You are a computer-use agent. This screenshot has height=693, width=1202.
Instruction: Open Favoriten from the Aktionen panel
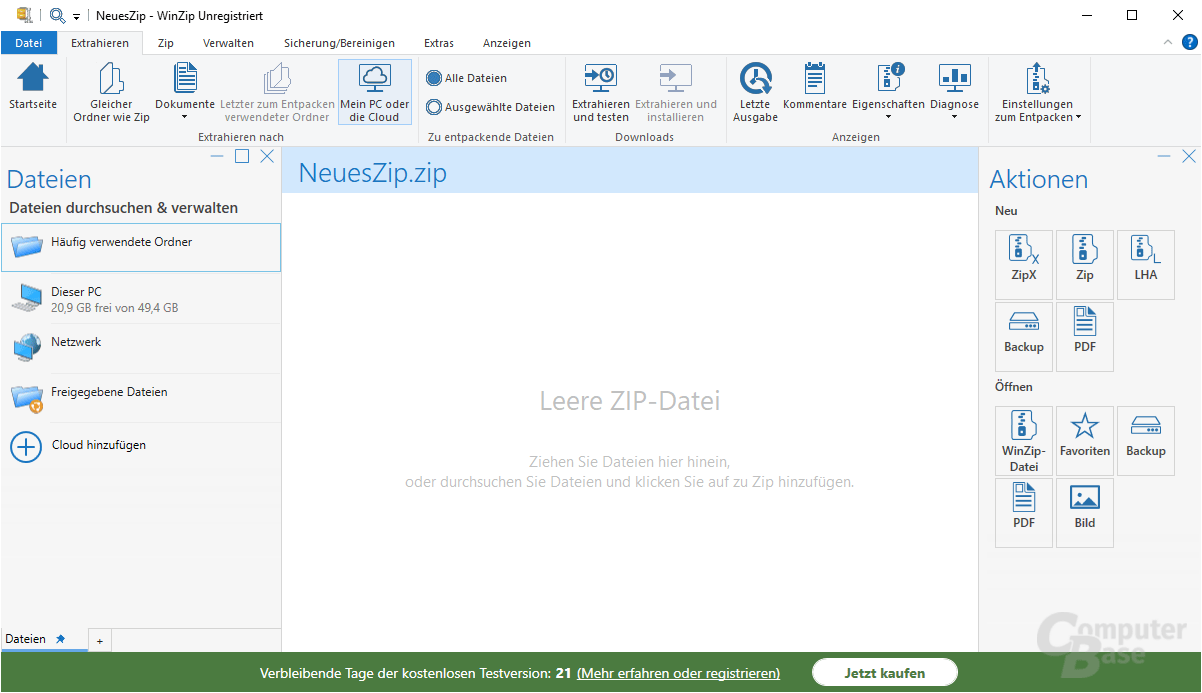pos(1084,440)
